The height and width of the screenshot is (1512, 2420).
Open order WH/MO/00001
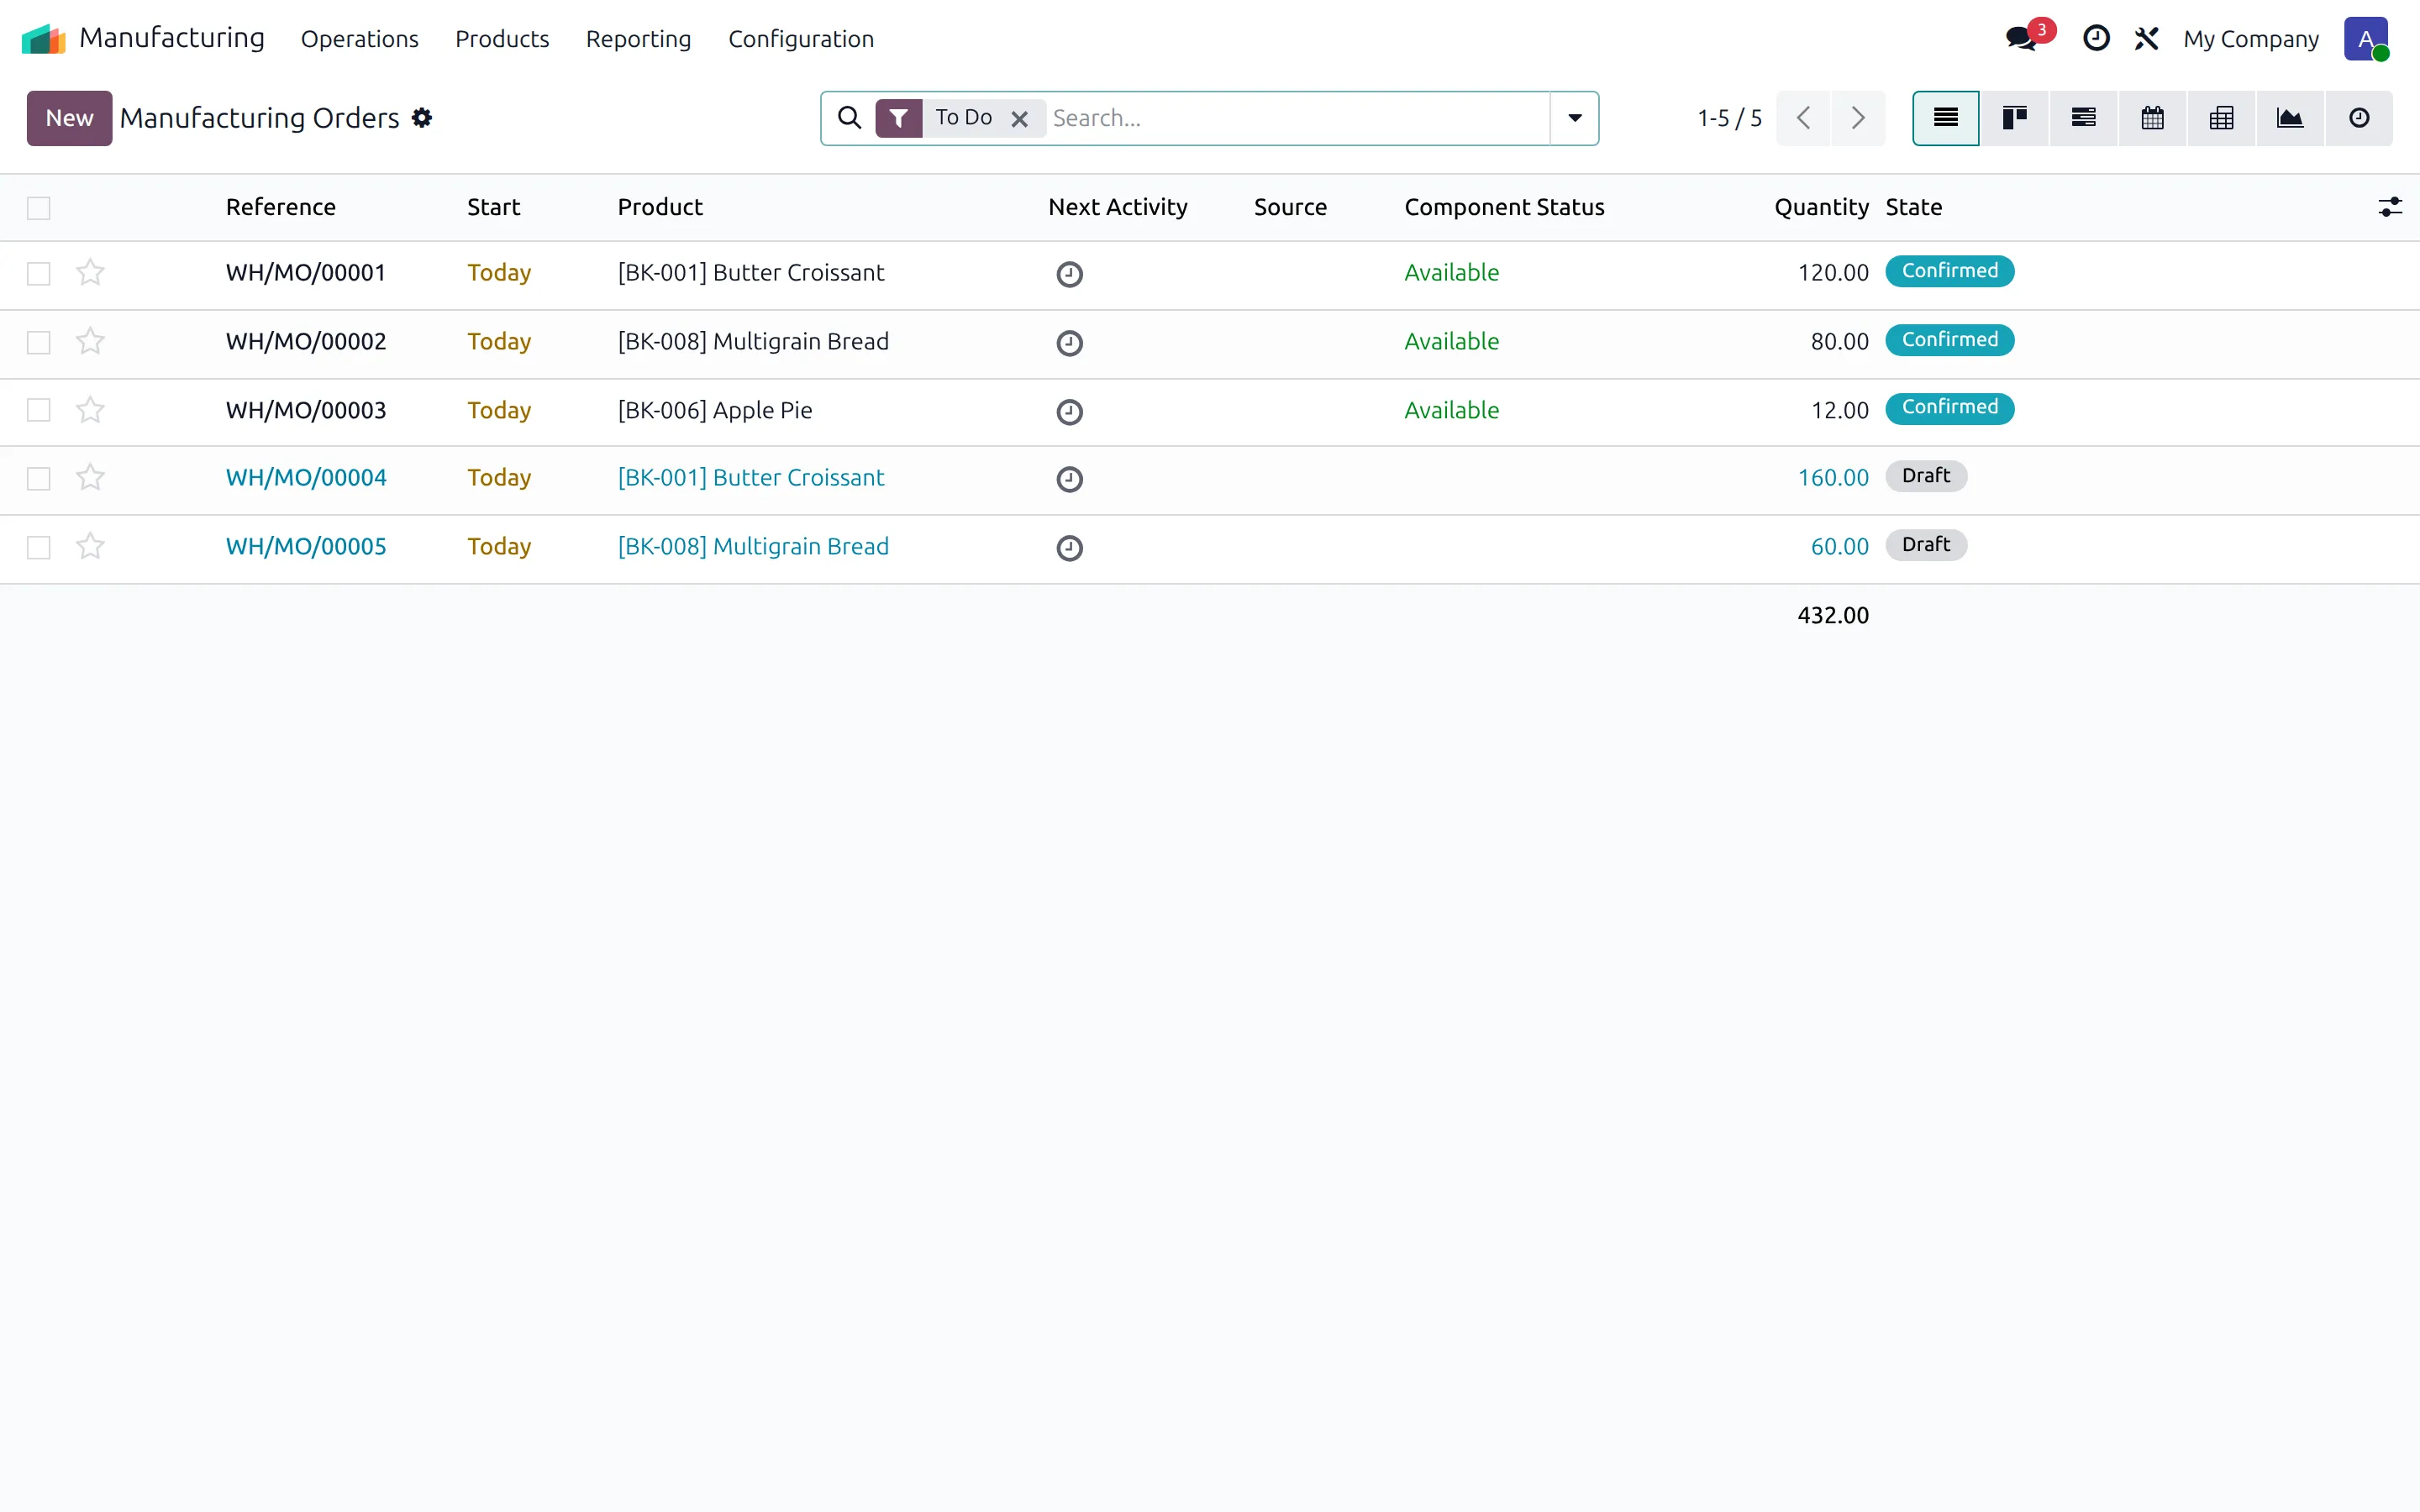pos(306,272)
